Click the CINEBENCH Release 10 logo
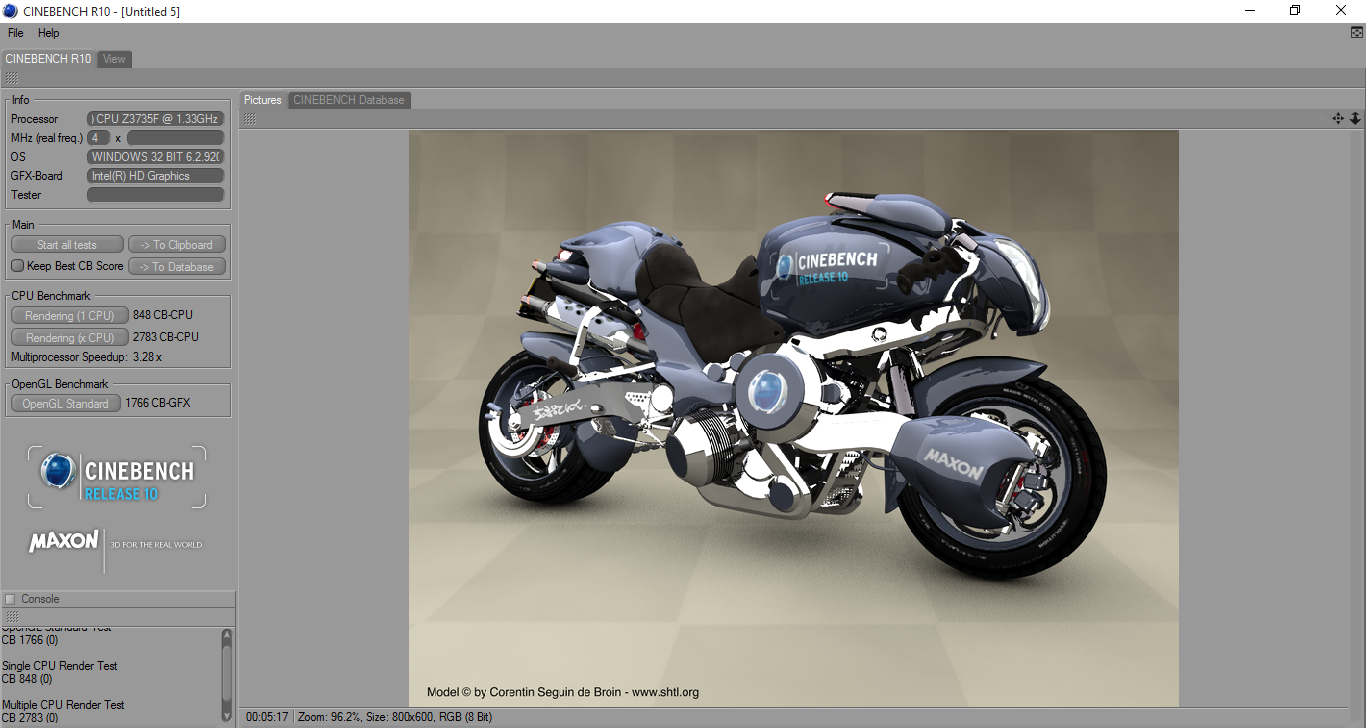This screenshot has width=1366, height=728. tap(117, 477)
